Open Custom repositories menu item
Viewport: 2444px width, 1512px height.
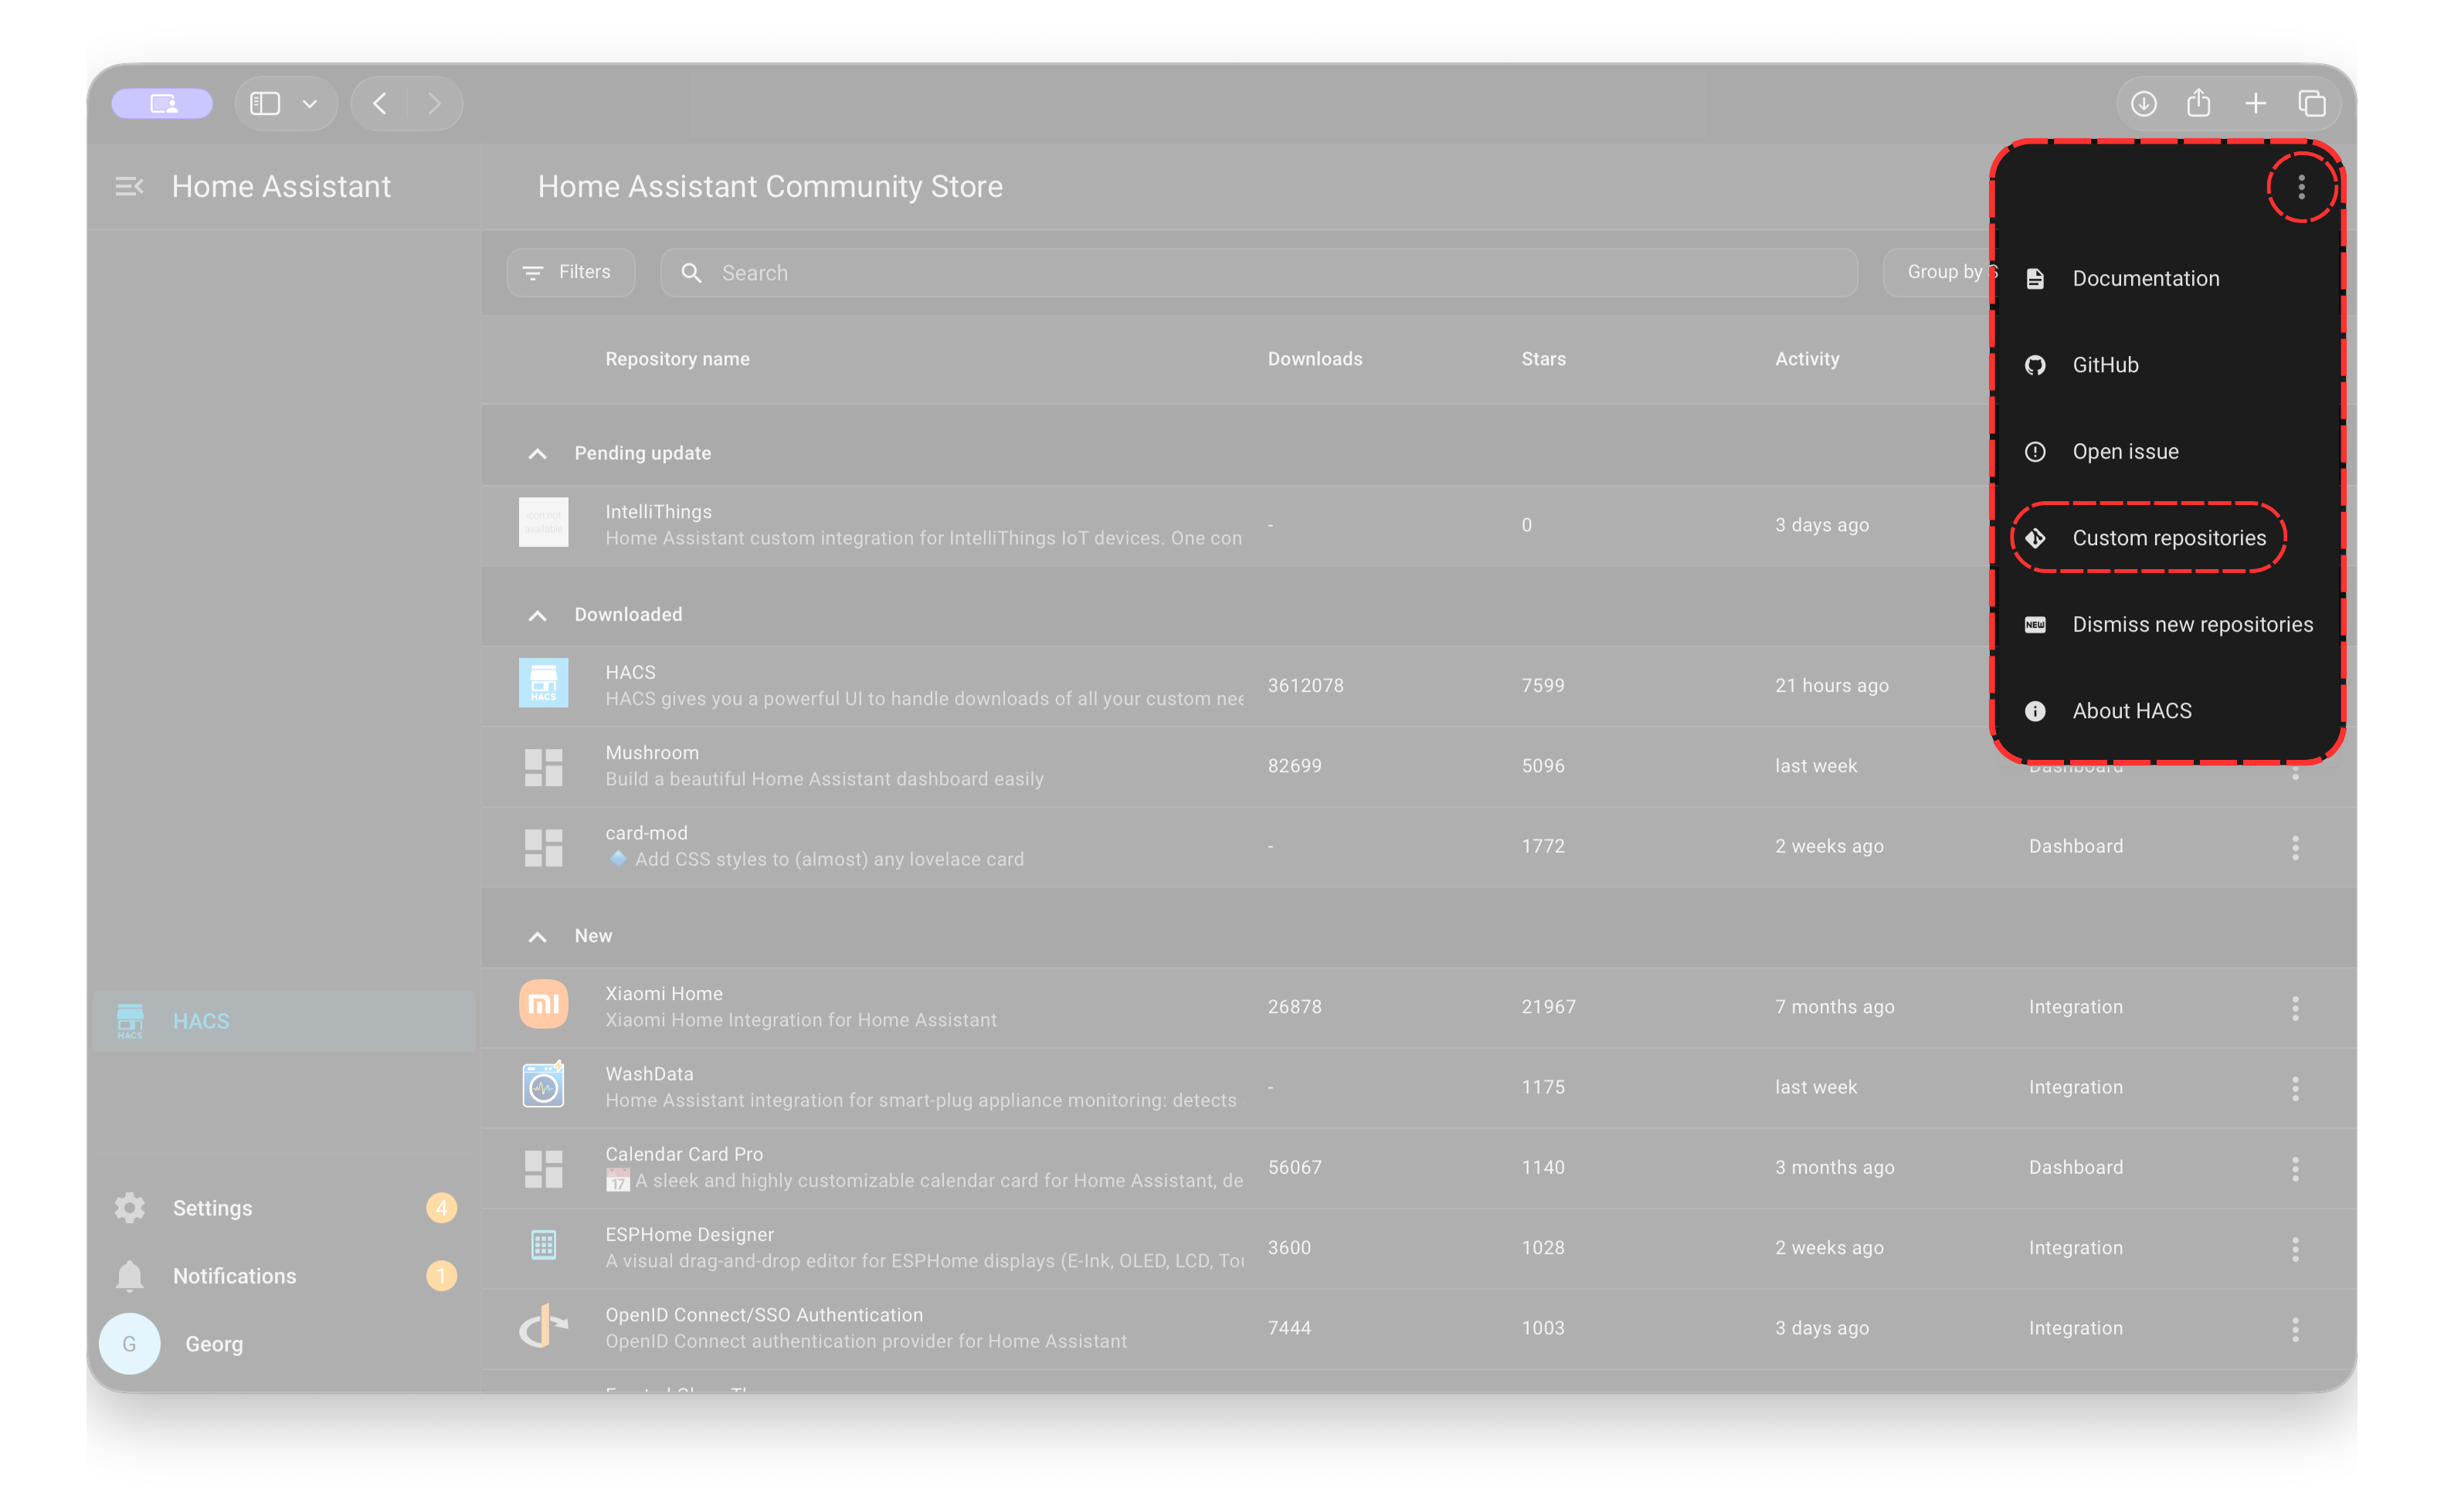click(2167, 538)
